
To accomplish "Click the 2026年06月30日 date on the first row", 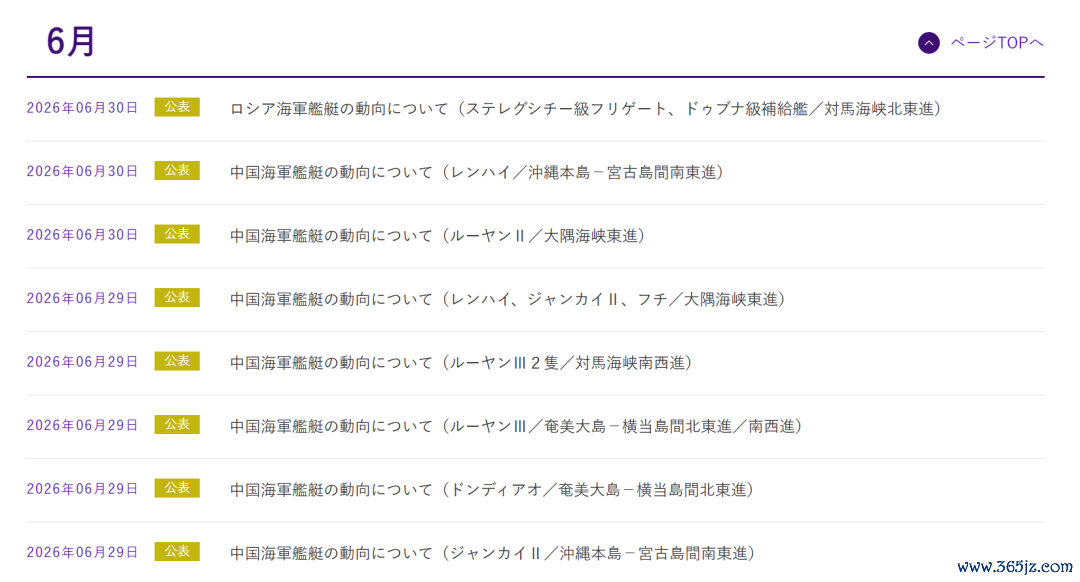I will 82,108.
